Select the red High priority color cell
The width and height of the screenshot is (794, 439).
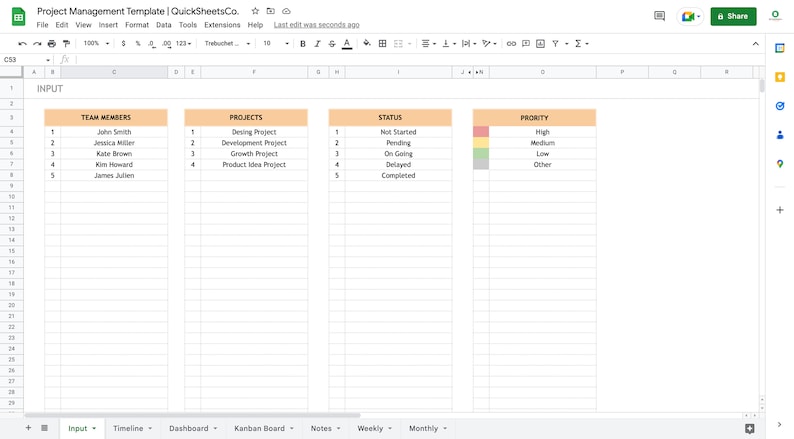[x=481, y=132]
